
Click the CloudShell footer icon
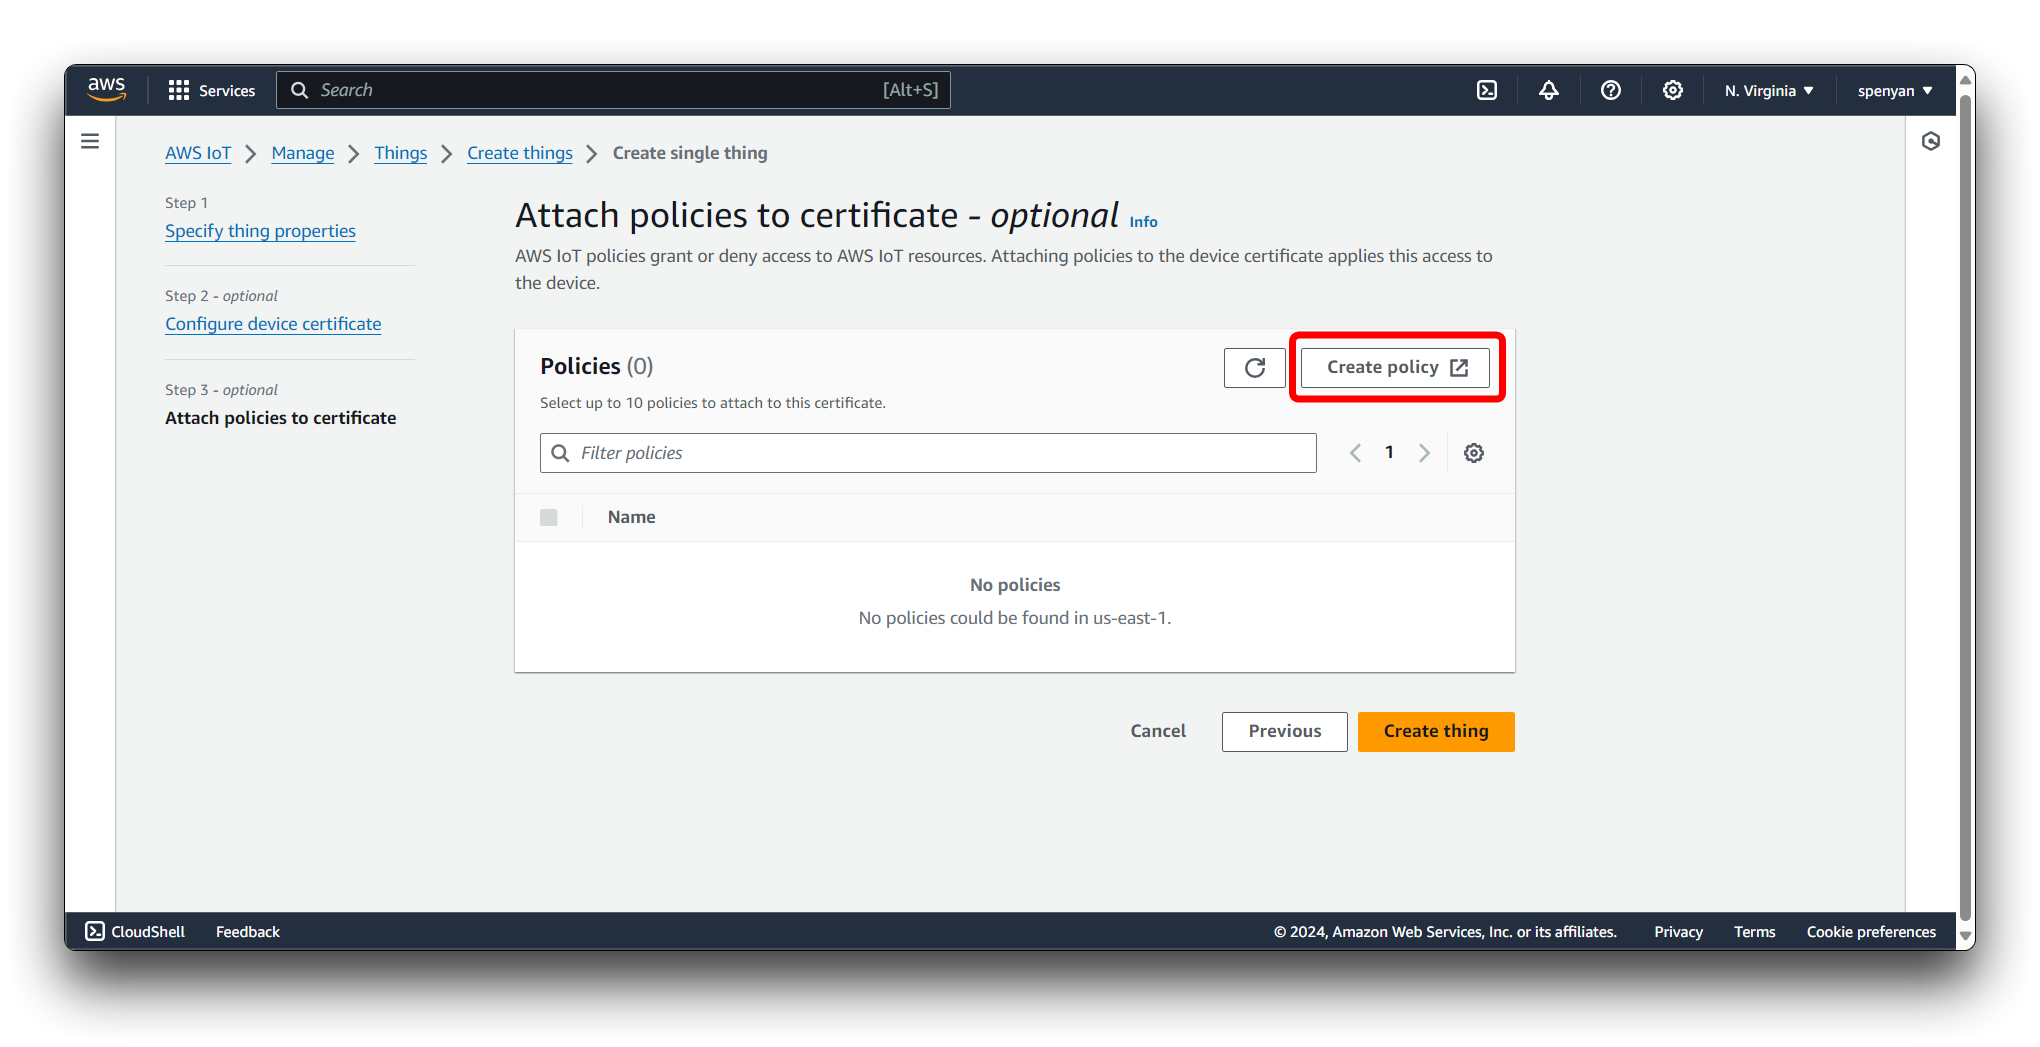95,931
